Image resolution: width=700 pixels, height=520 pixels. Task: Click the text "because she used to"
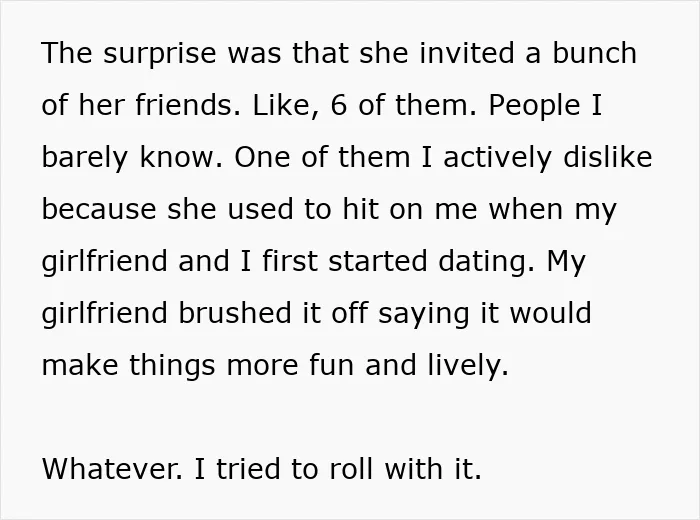coord(187,209)
